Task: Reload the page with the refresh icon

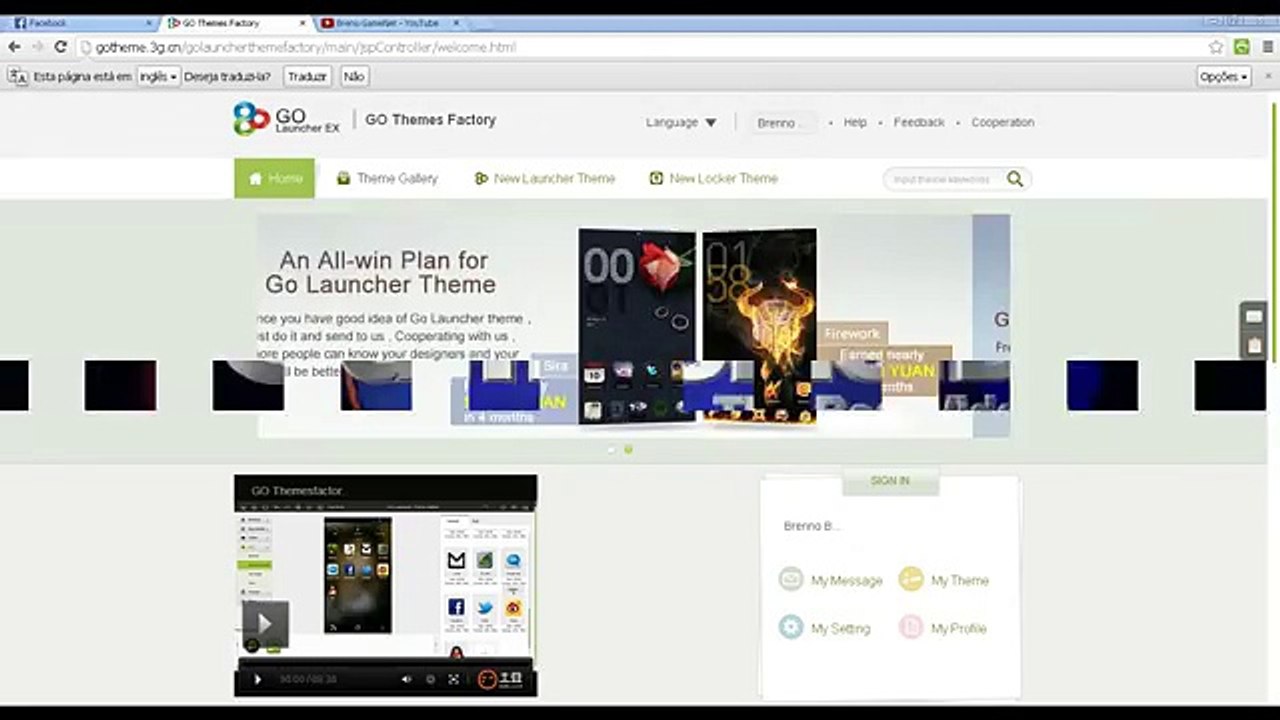Action: (x=60, y=47)
